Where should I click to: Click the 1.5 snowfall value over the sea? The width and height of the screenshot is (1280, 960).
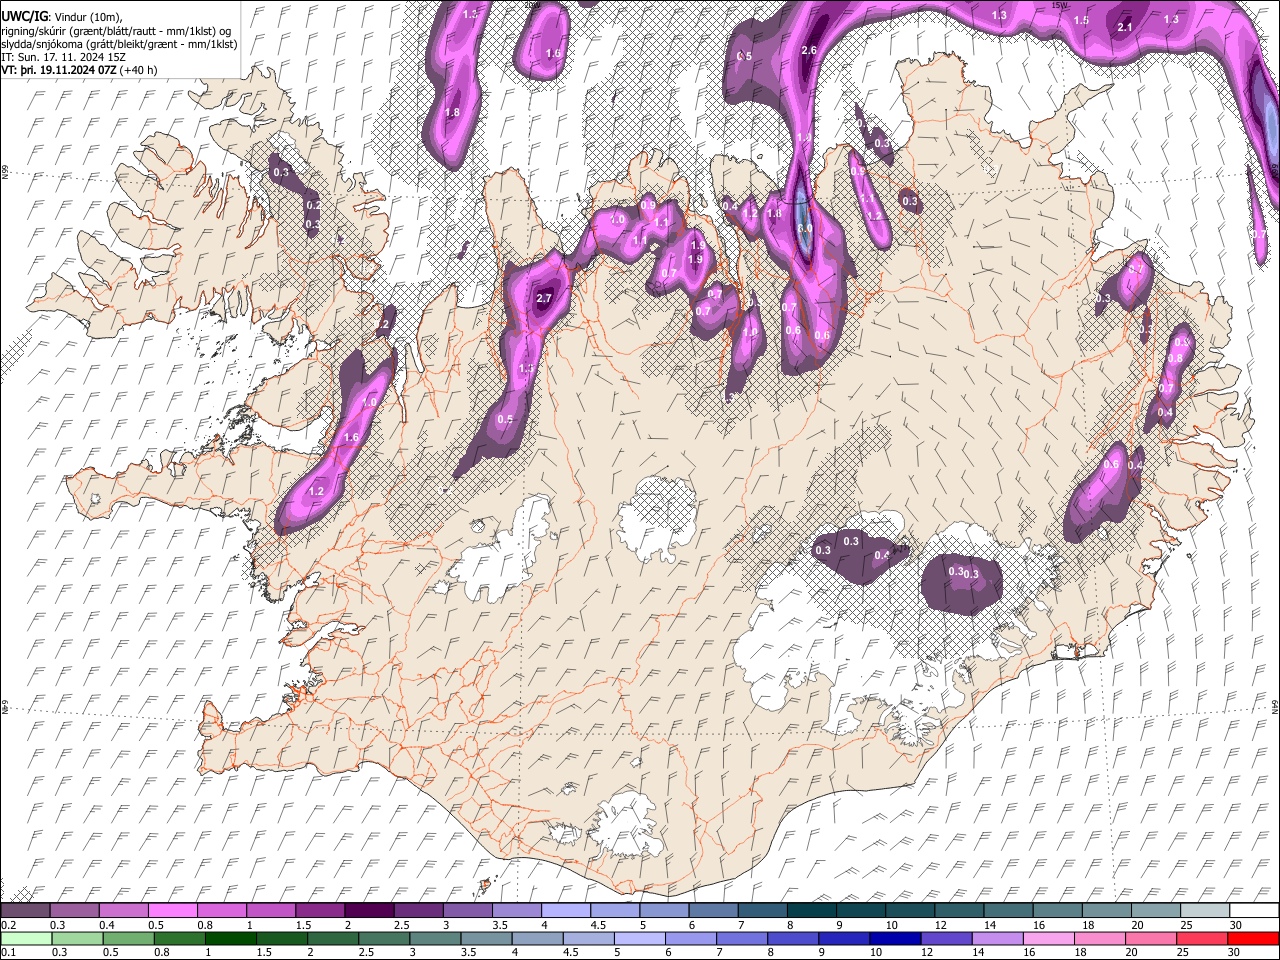pyautogui.click(x=1081, y=20)
